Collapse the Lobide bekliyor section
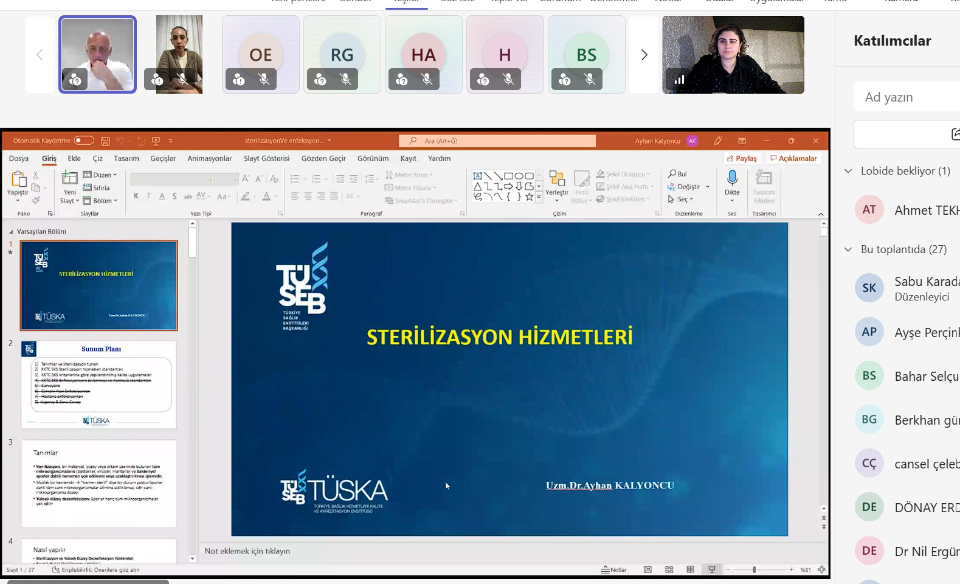Image resolution: width=960 pixels, height=584 pixels. [849, 171]
